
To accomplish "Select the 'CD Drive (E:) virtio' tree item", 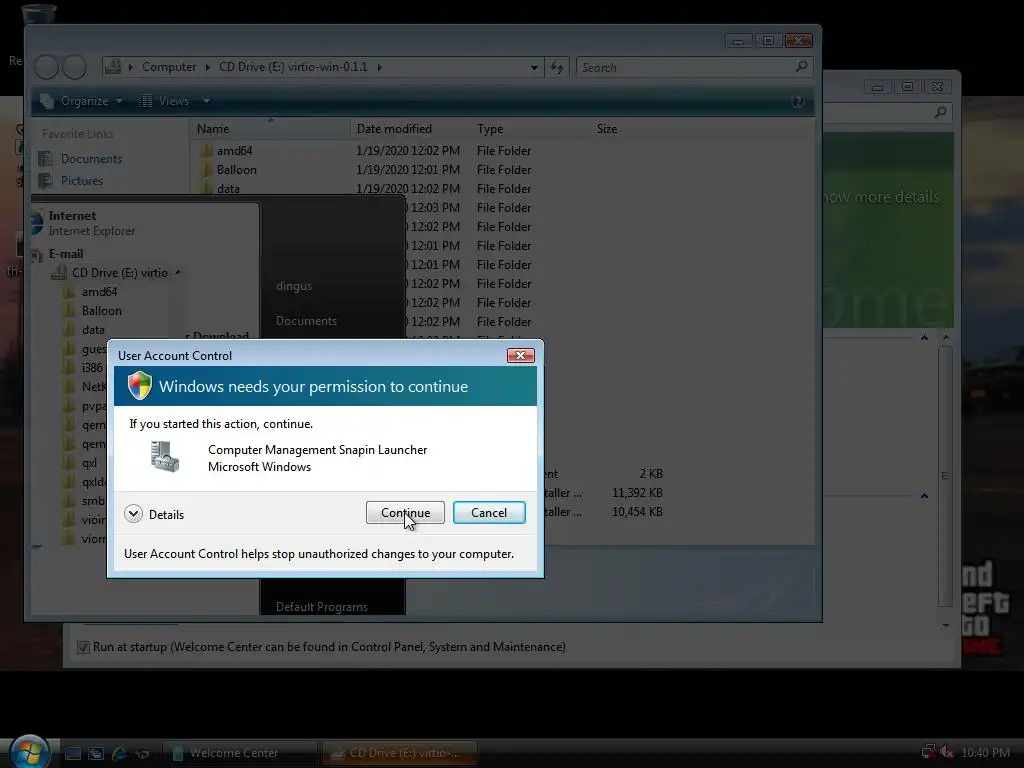I will [x=120, y=273].
